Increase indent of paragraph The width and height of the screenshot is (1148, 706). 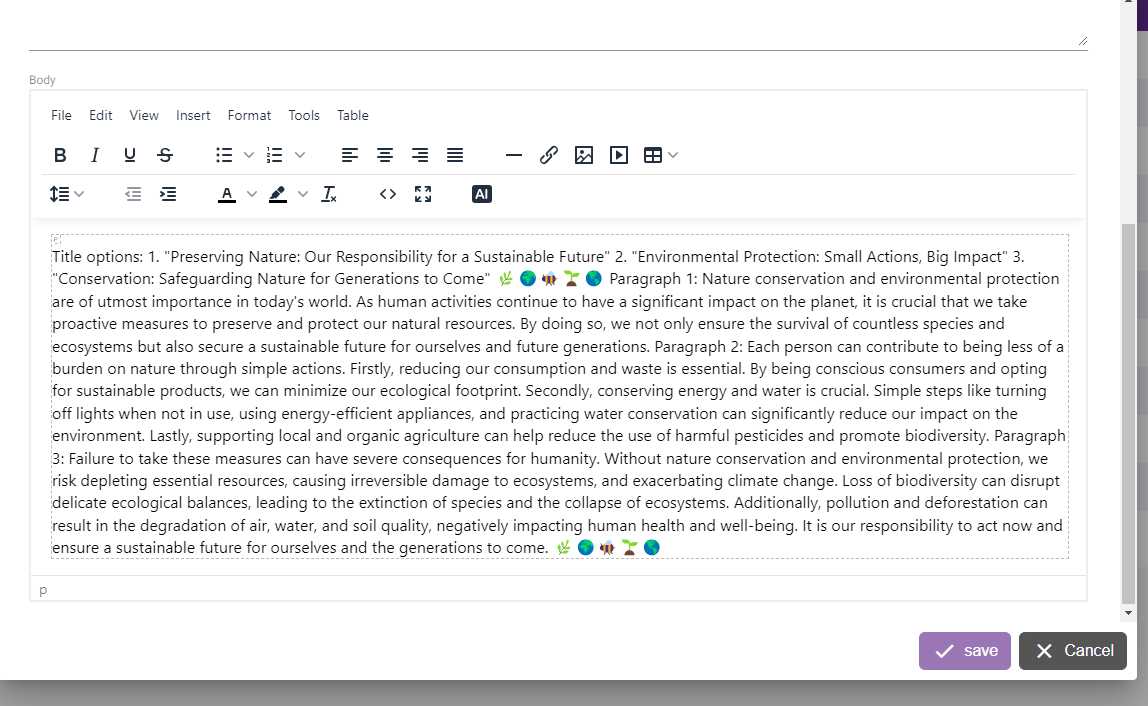(x=168, y=194)
